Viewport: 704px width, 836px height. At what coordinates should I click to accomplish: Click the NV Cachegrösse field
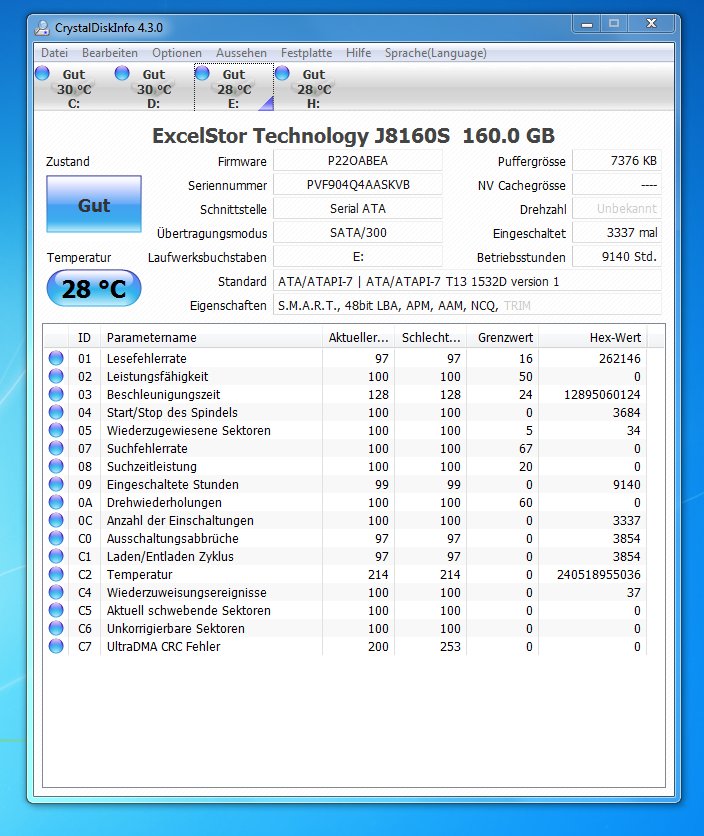tap(617, 185)
